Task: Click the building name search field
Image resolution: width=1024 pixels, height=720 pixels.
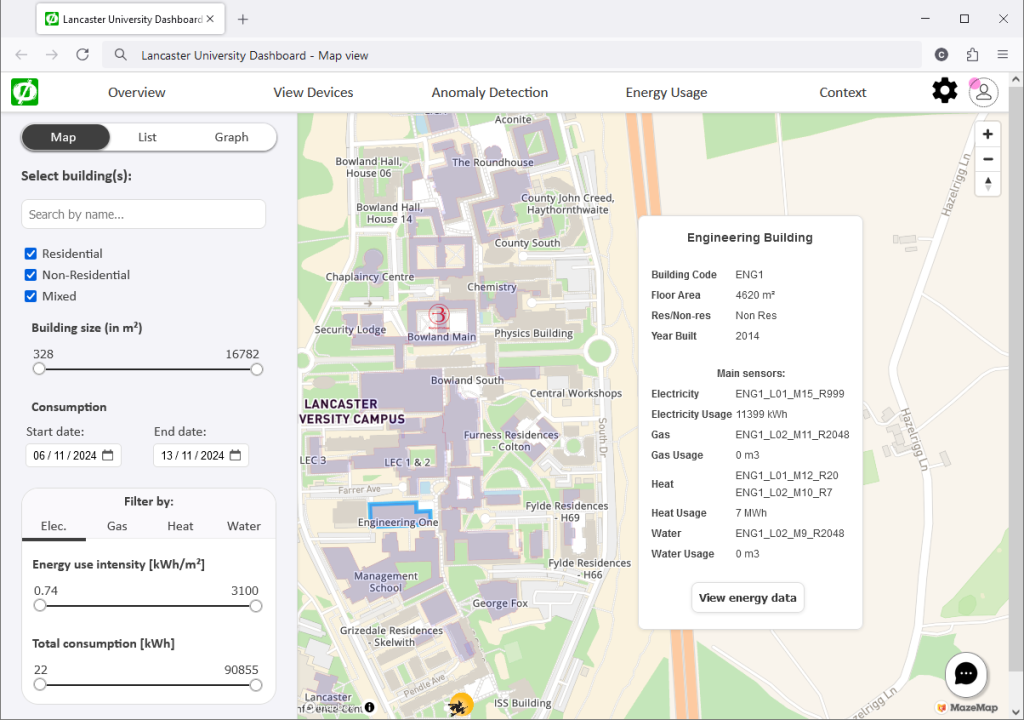Action: (143, 213)
